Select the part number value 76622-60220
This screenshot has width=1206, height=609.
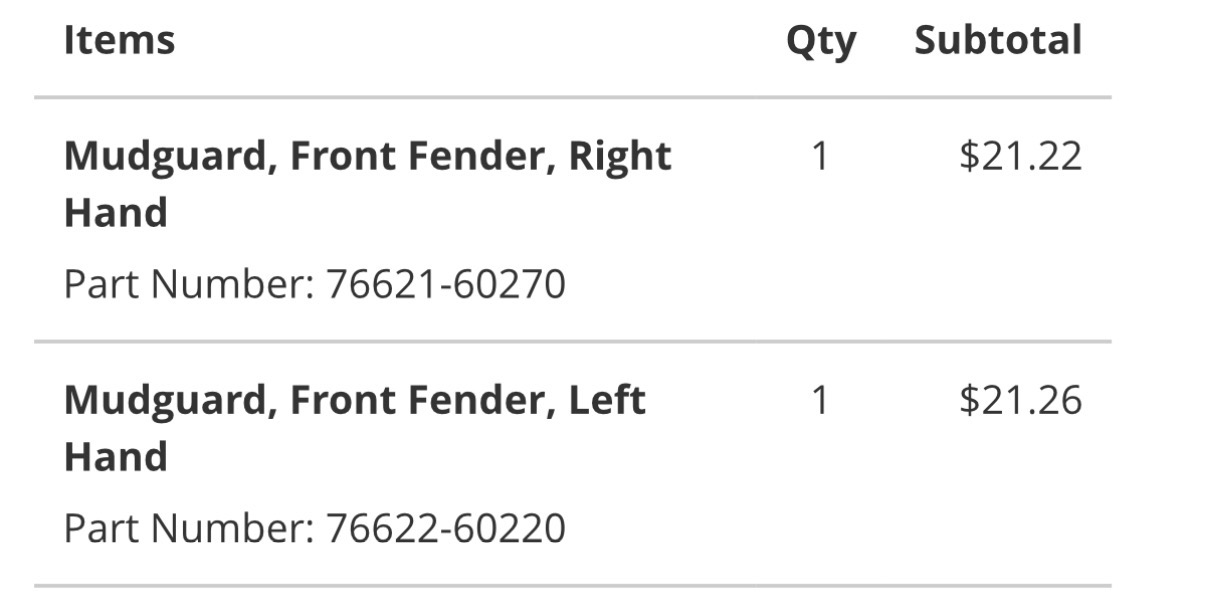click(446, 528)
